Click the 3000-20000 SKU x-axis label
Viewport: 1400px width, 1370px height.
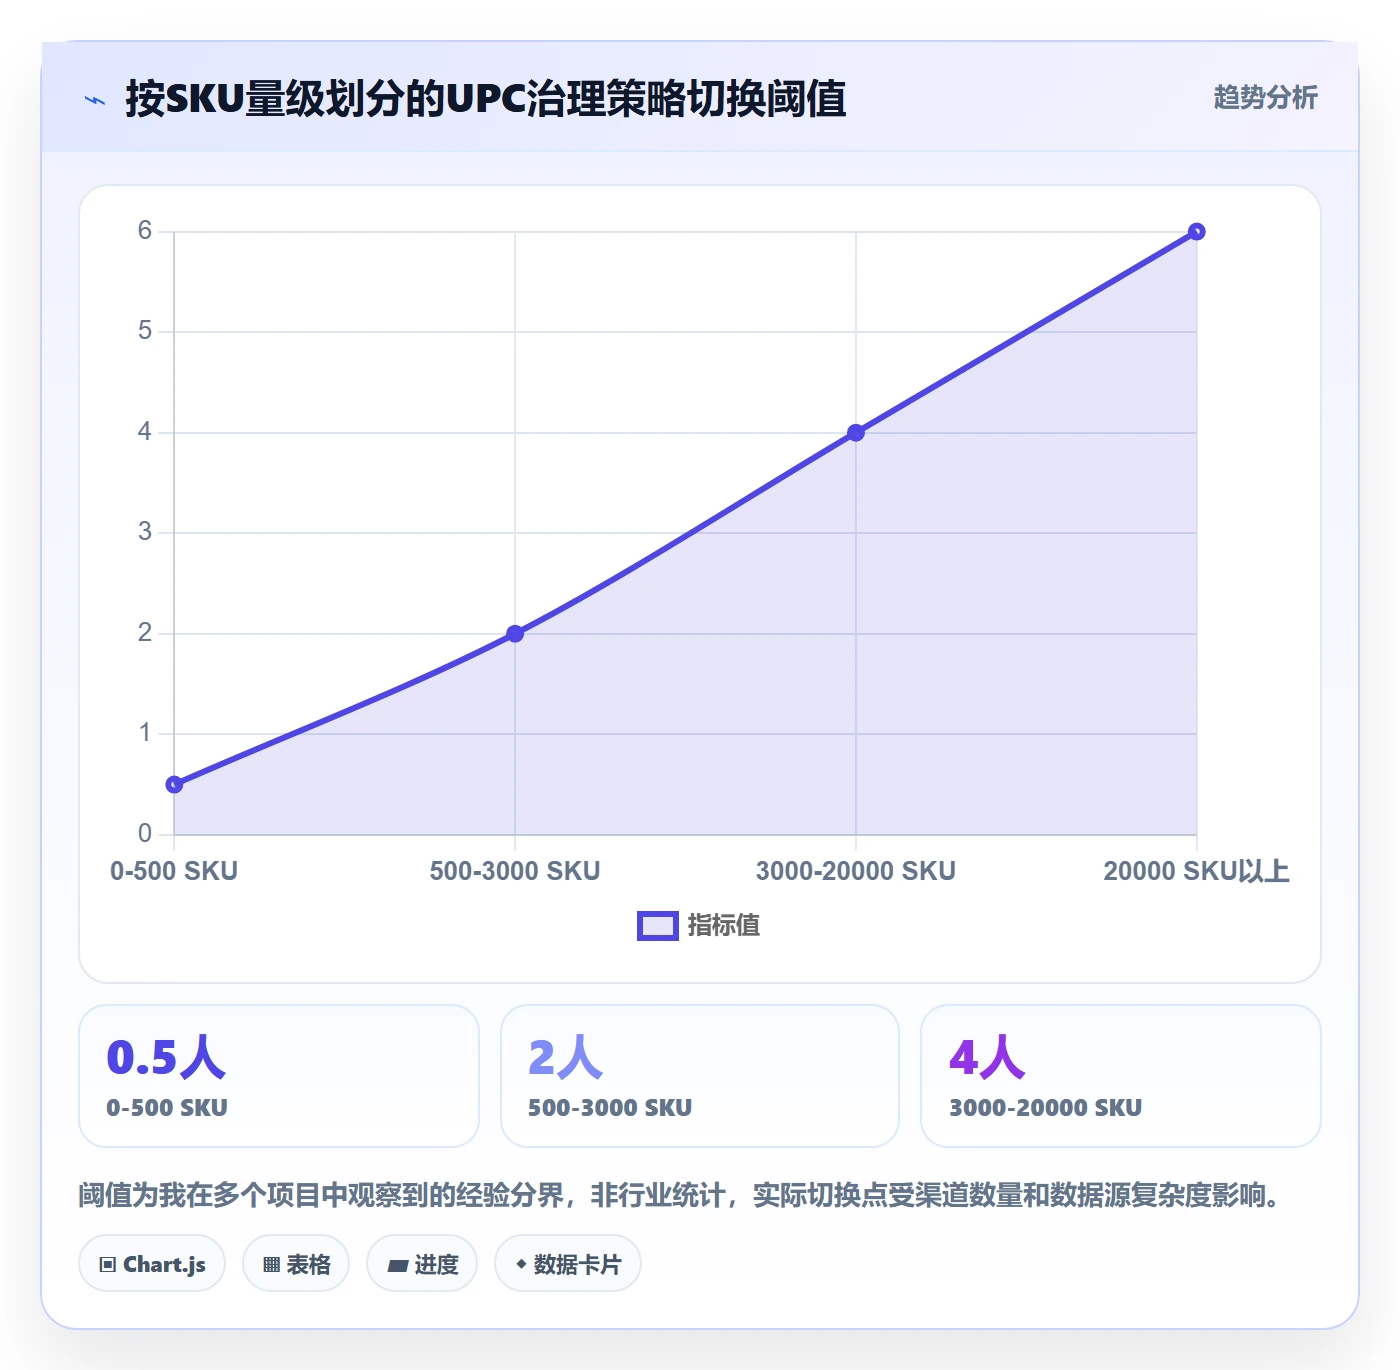[856, 871]
